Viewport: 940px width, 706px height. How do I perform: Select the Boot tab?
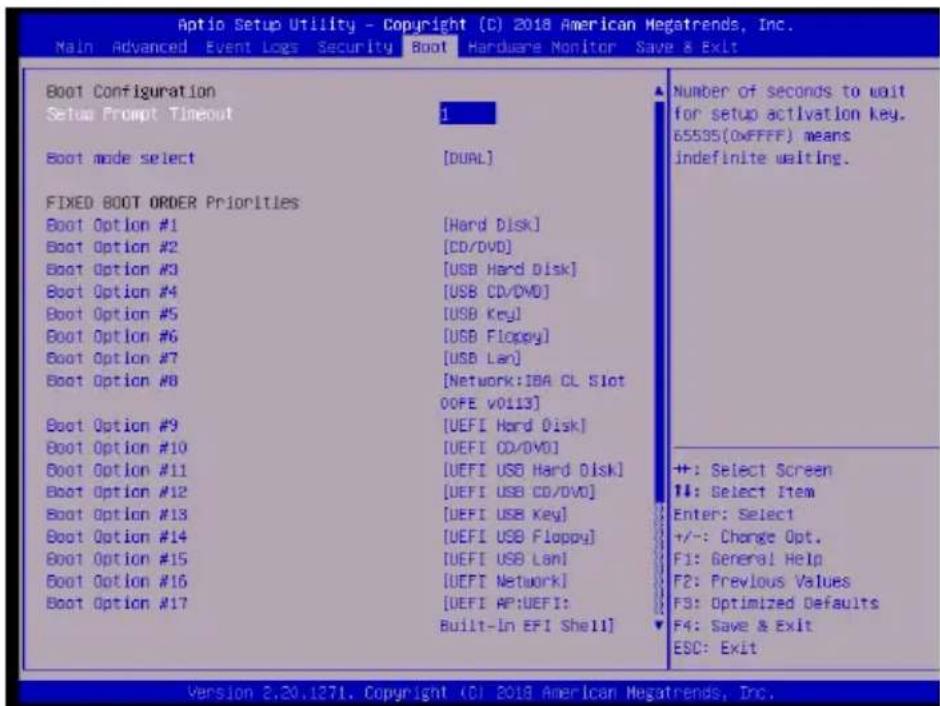pos(429,47)
